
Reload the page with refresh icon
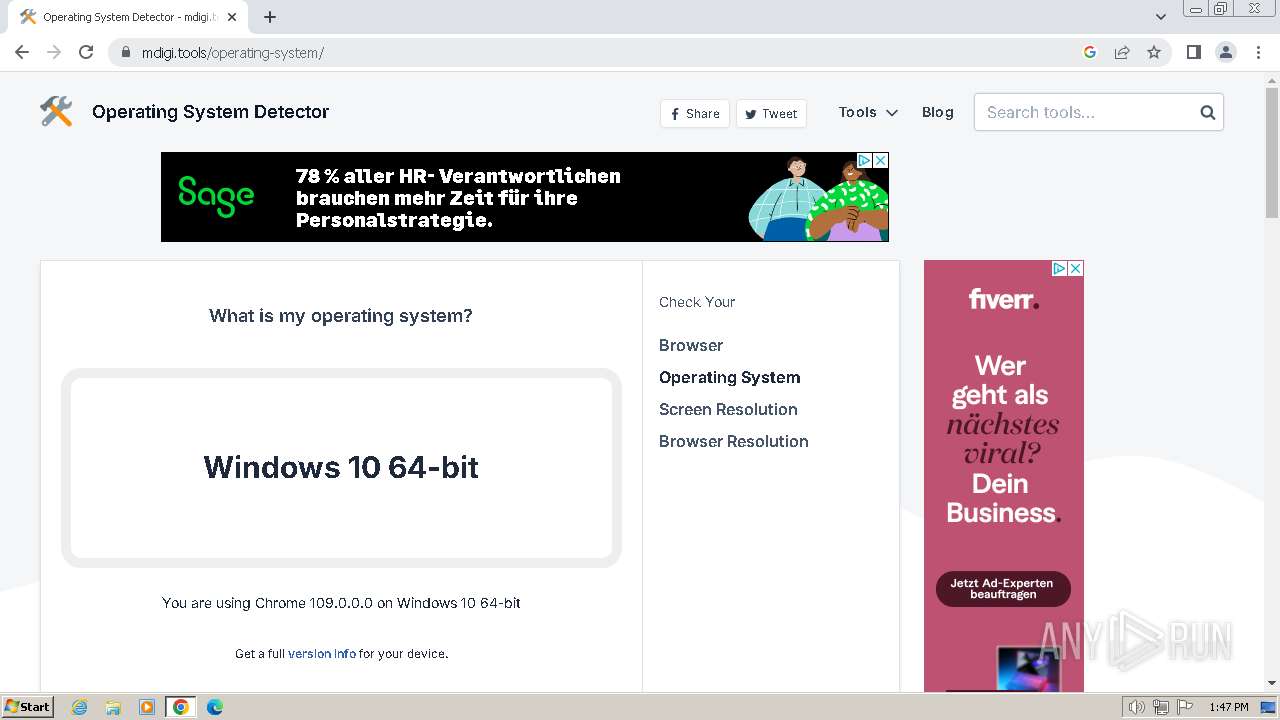coord(86,52)
